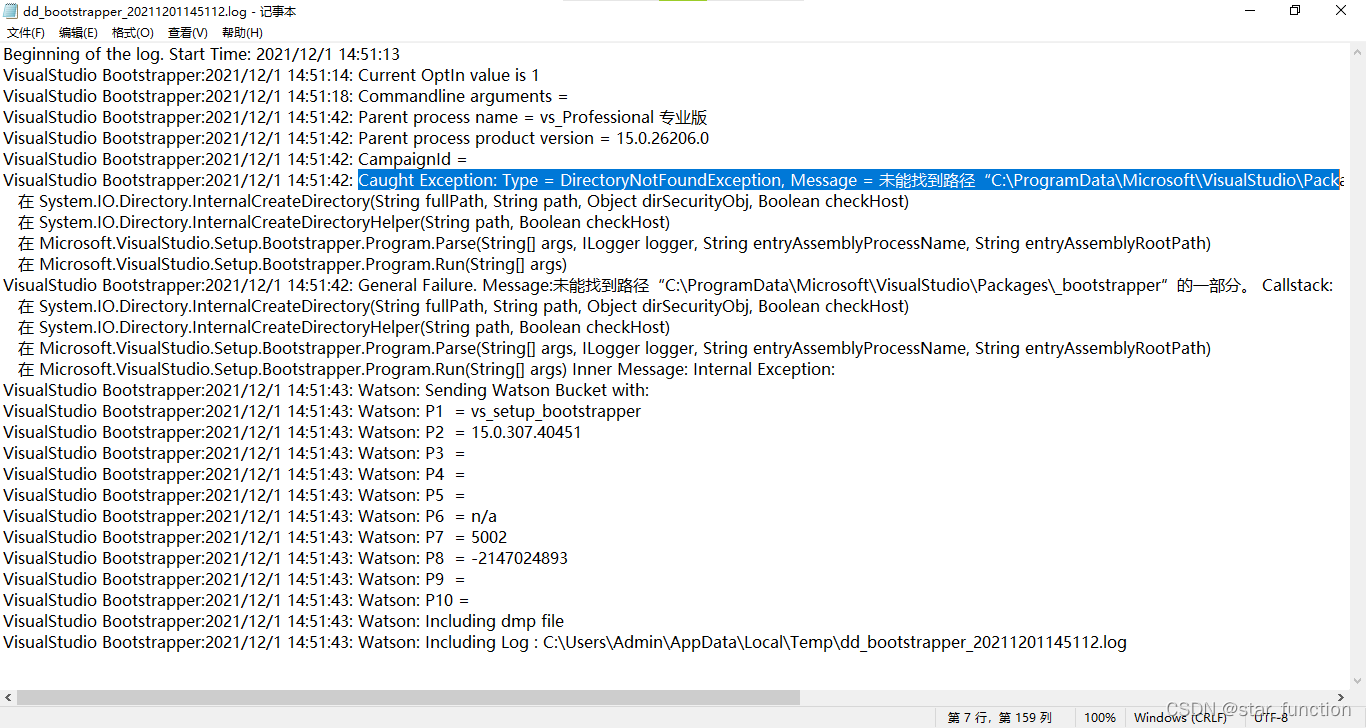1366x728 pixels.
Task: Restore down the Notepad window
Action: (1295, 11)
